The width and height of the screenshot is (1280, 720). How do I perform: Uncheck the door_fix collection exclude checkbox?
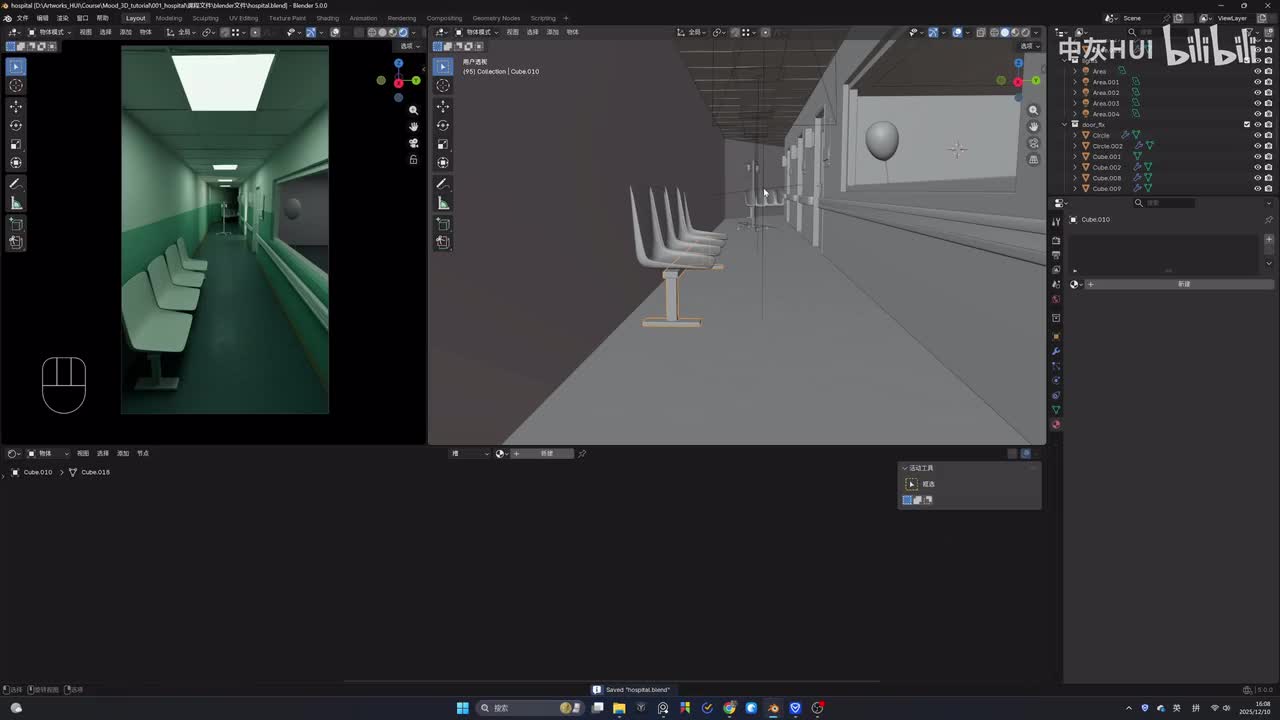(1247, 125)
